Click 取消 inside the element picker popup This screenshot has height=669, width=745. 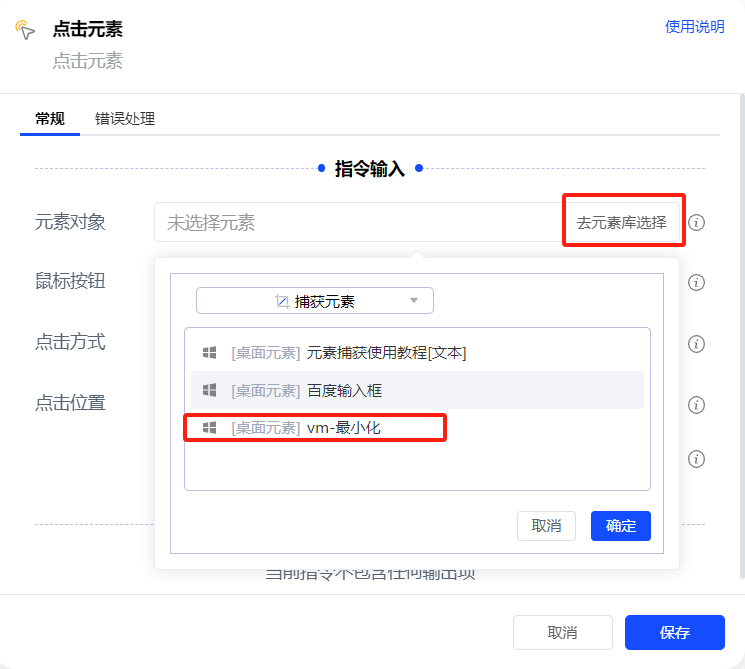[x=546, y=526]
